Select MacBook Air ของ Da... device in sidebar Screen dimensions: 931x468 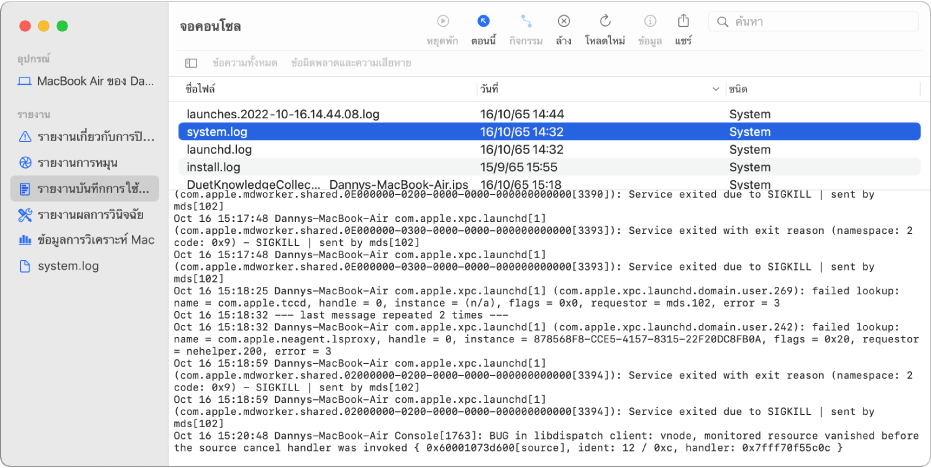pyautogui.click(x=84, y=81)
